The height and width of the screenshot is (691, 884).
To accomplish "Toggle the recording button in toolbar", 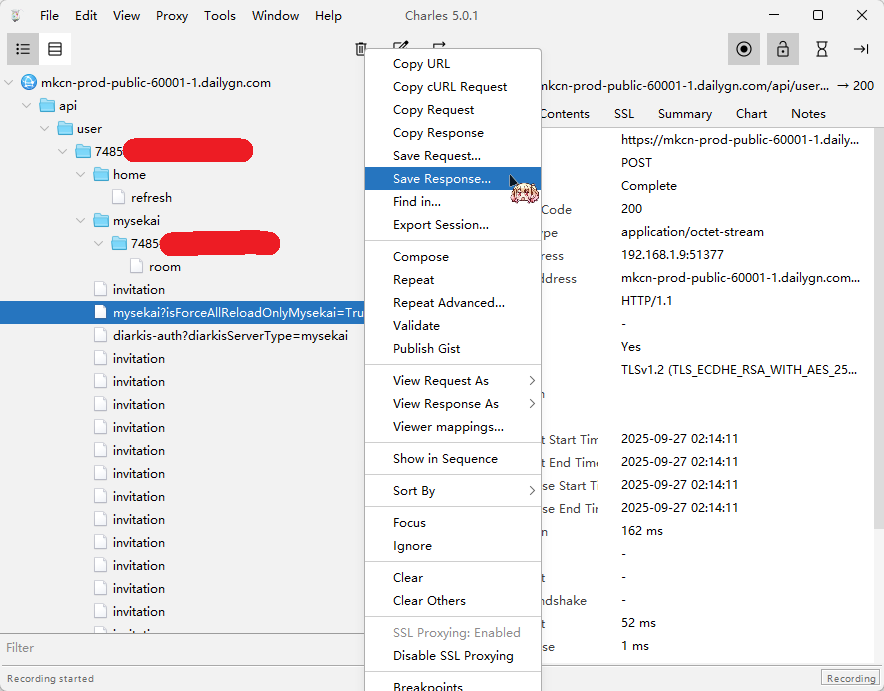I will click(x=743, y=49).
